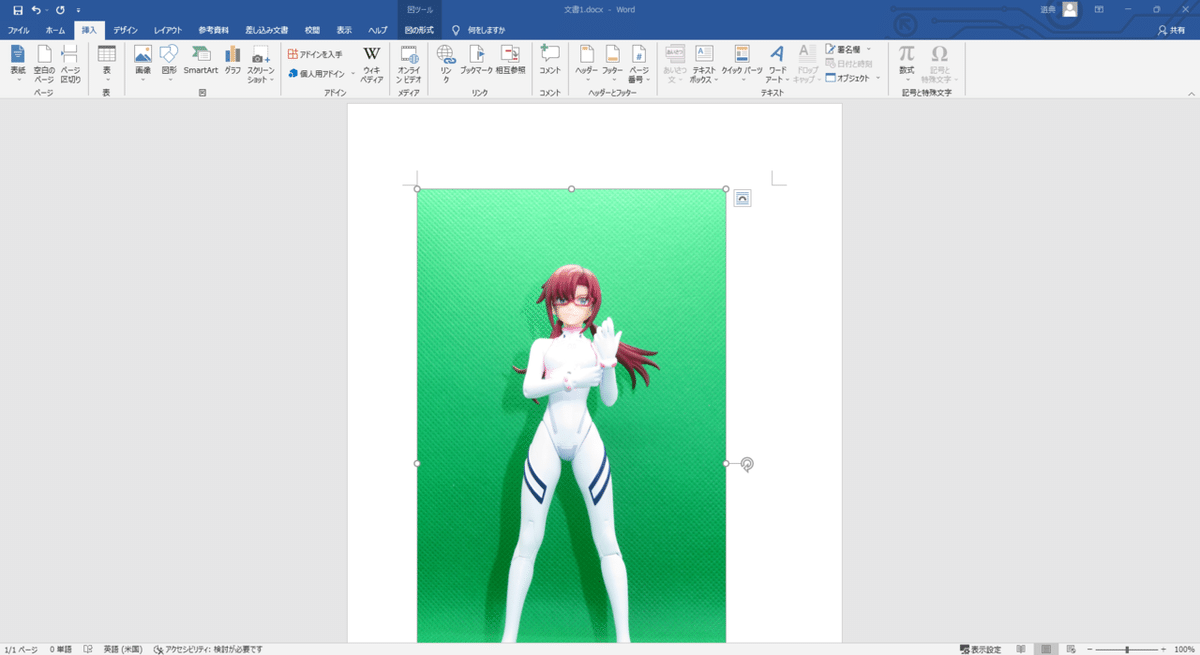Open the スクリーンショット dropdown

[259, 64]
